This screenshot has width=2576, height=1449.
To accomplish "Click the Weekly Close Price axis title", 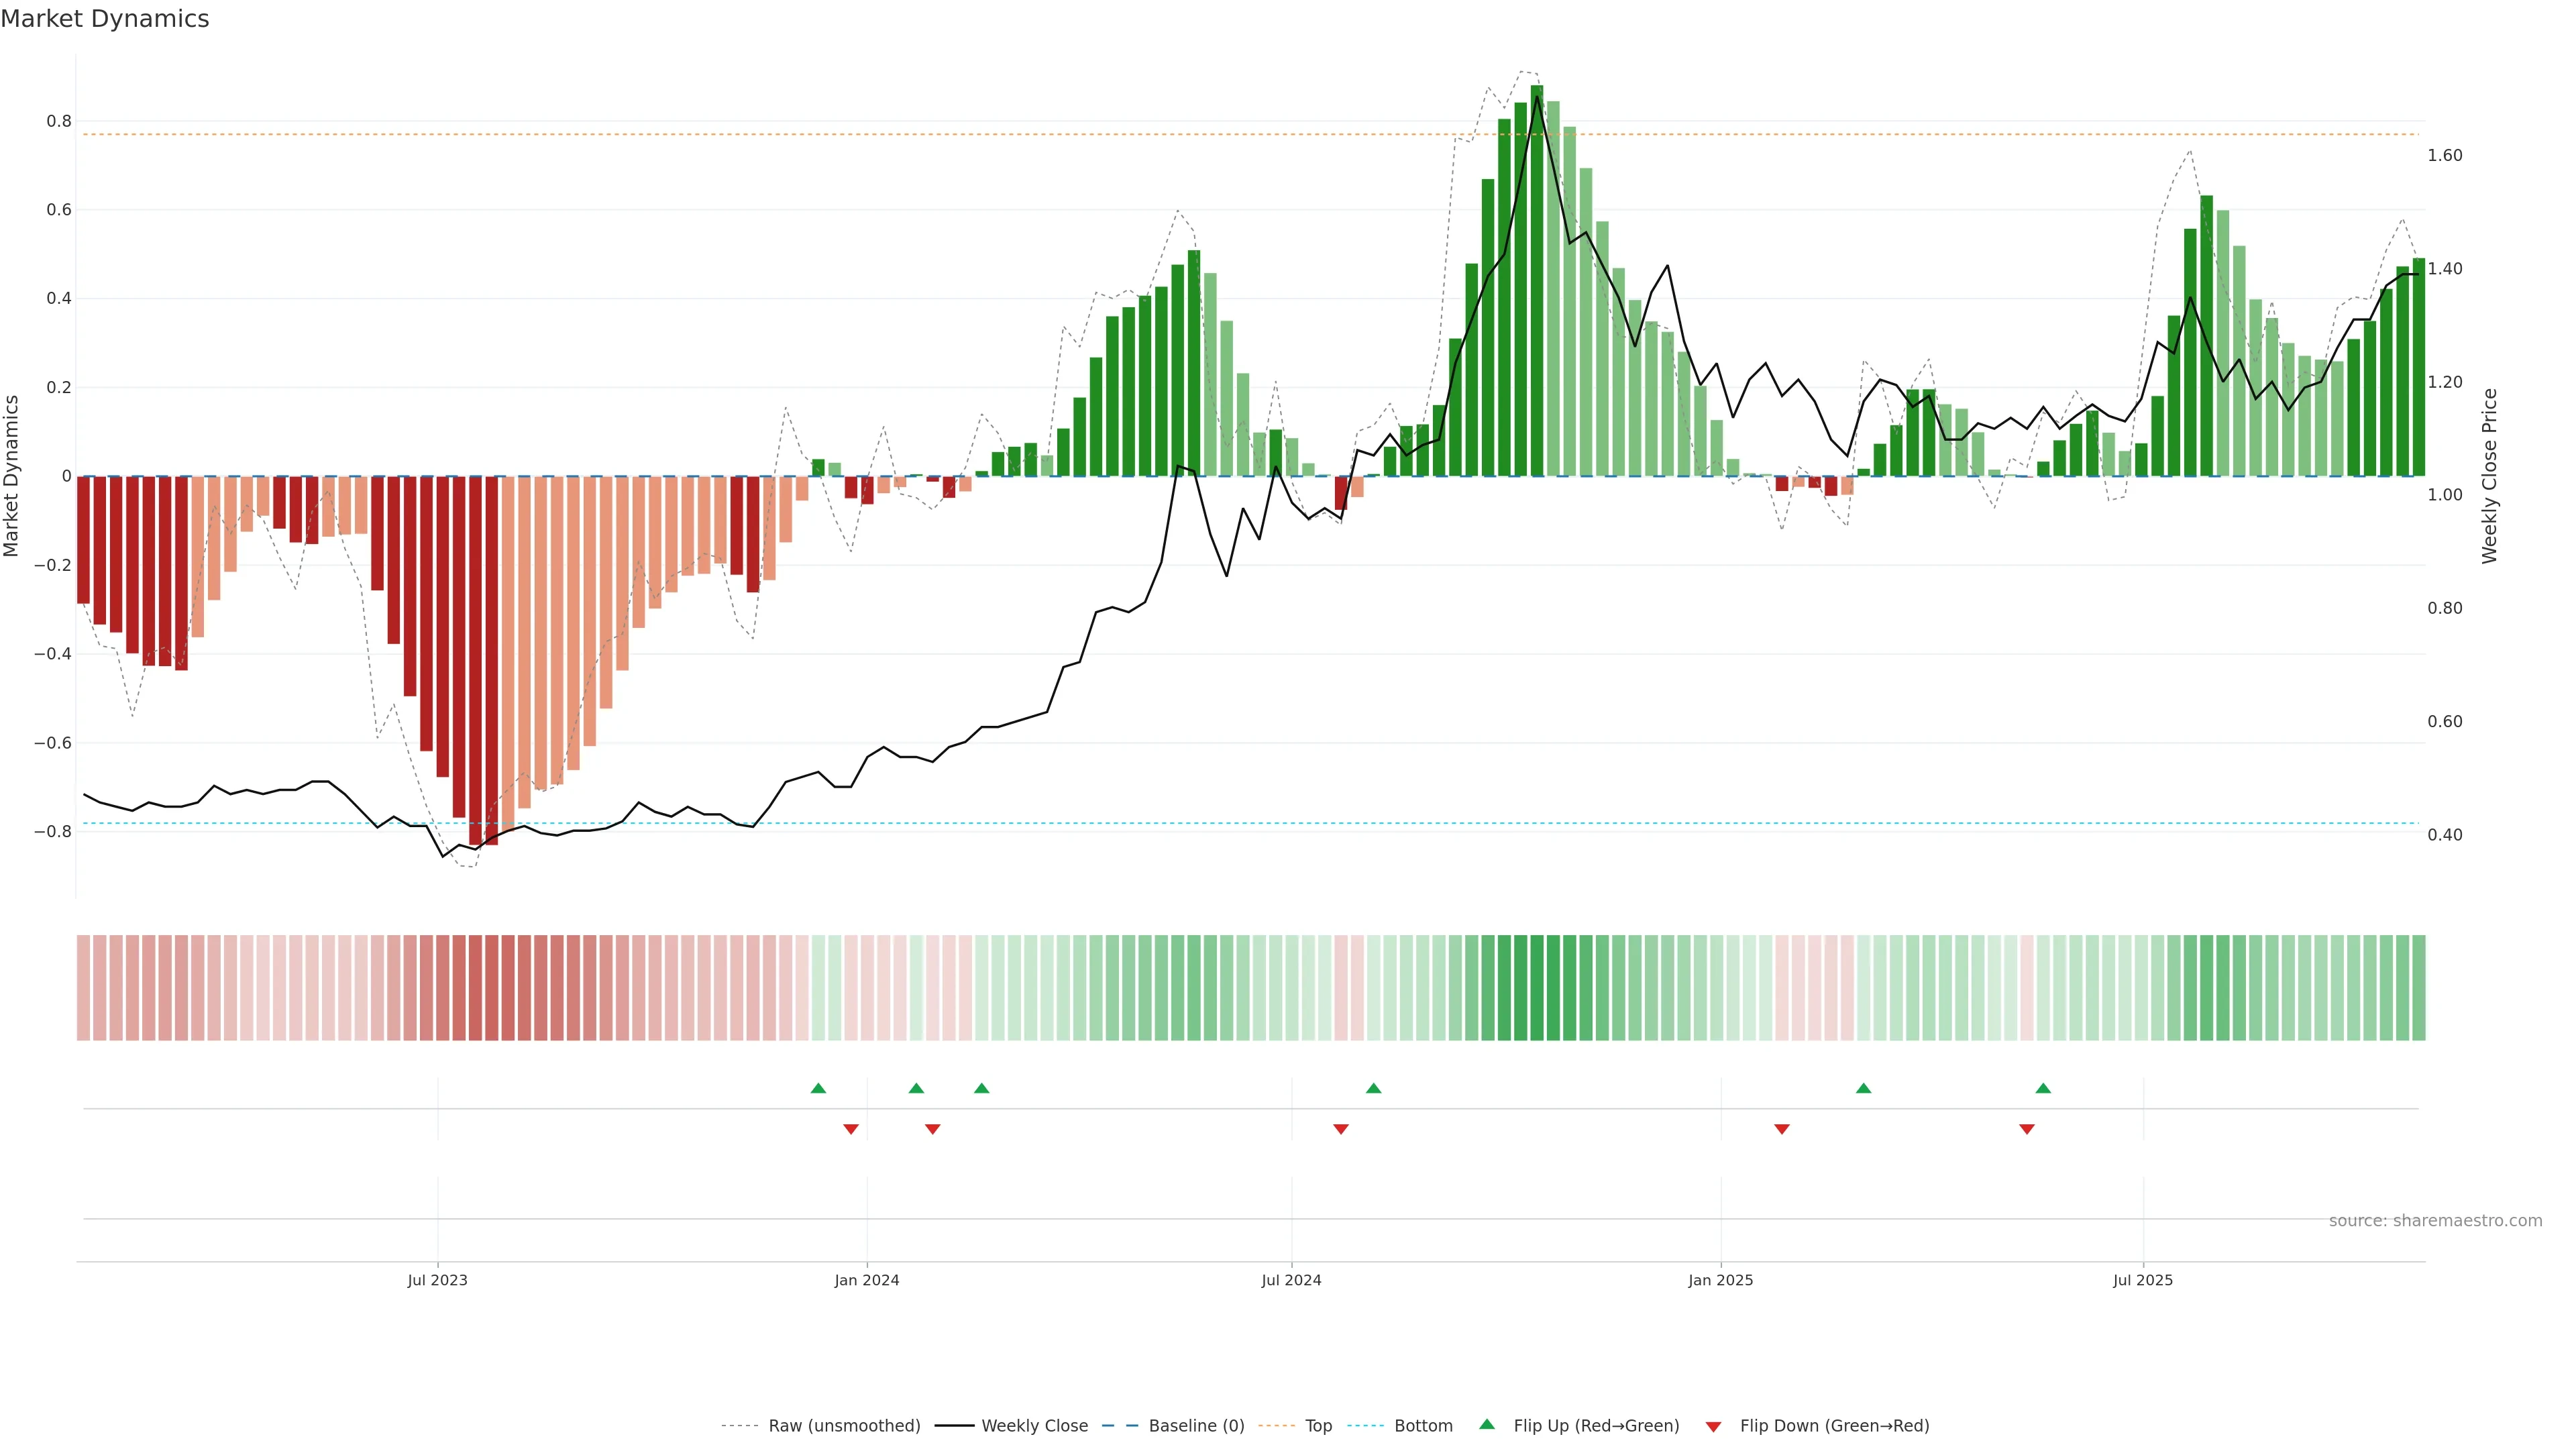I will pos(2489,476).
